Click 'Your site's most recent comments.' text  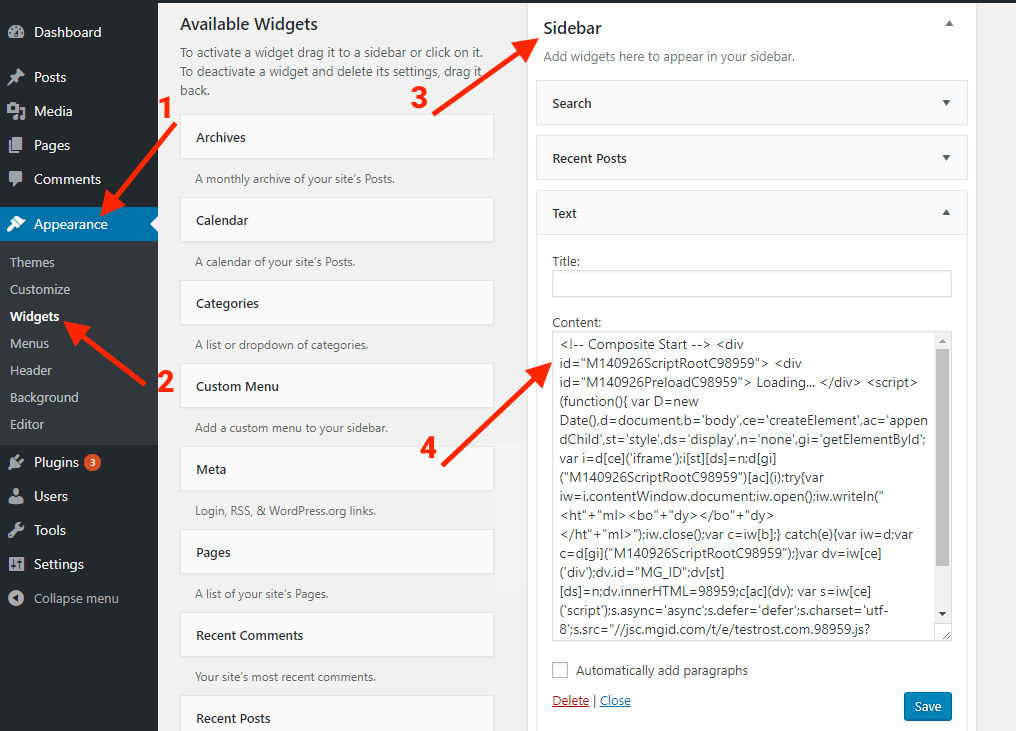click(x=286, y=677)
